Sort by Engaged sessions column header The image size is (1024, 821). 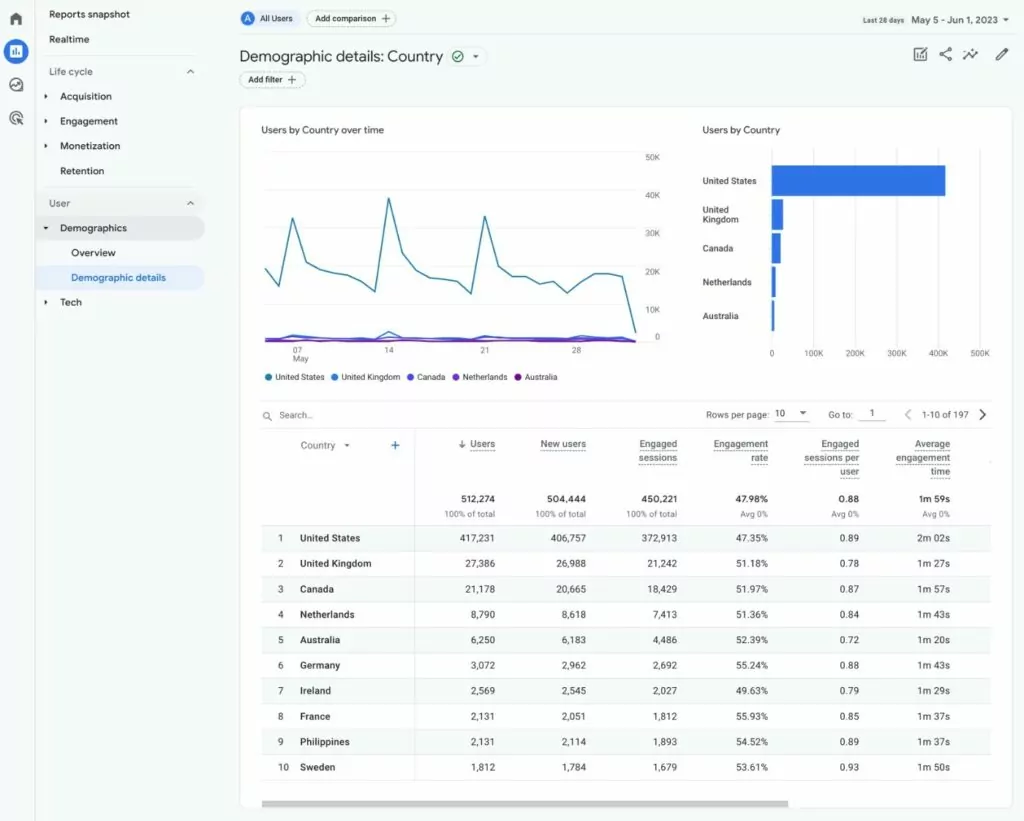[x=658, y=451]
